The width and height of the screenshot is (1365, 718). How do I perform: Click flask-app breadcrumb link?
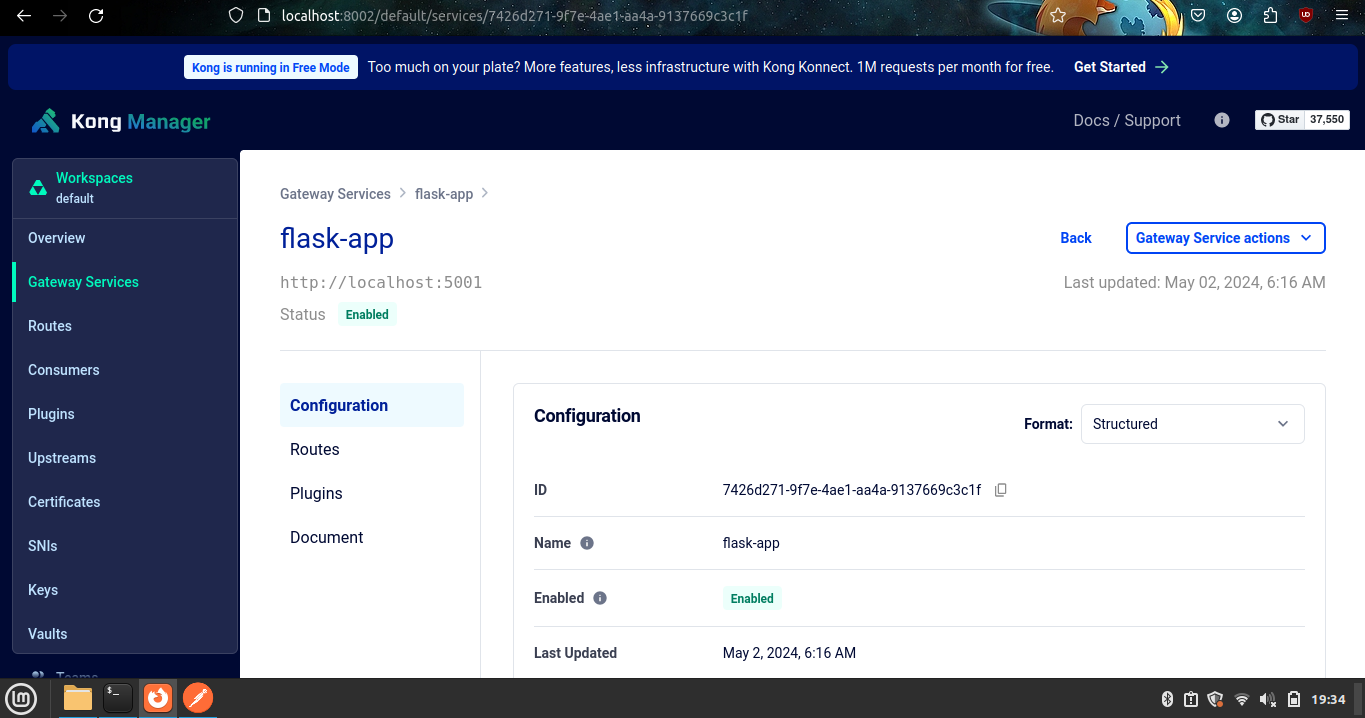(x=444, y=194)
